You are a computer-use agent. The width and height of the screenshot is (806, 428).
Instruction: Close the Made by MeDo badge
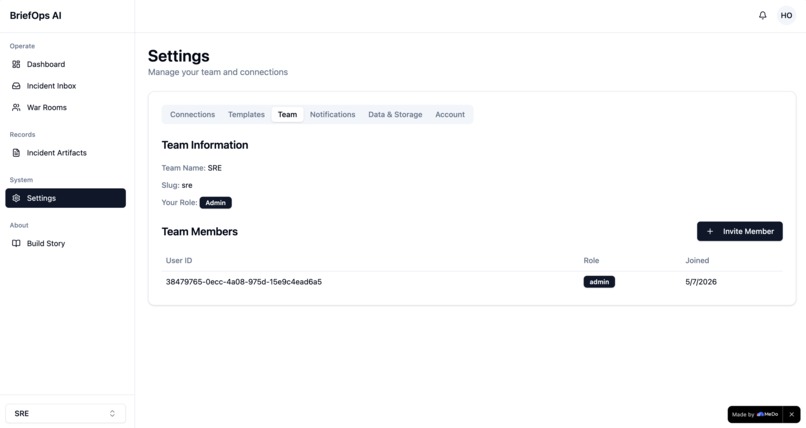click(x=792, y=414)
